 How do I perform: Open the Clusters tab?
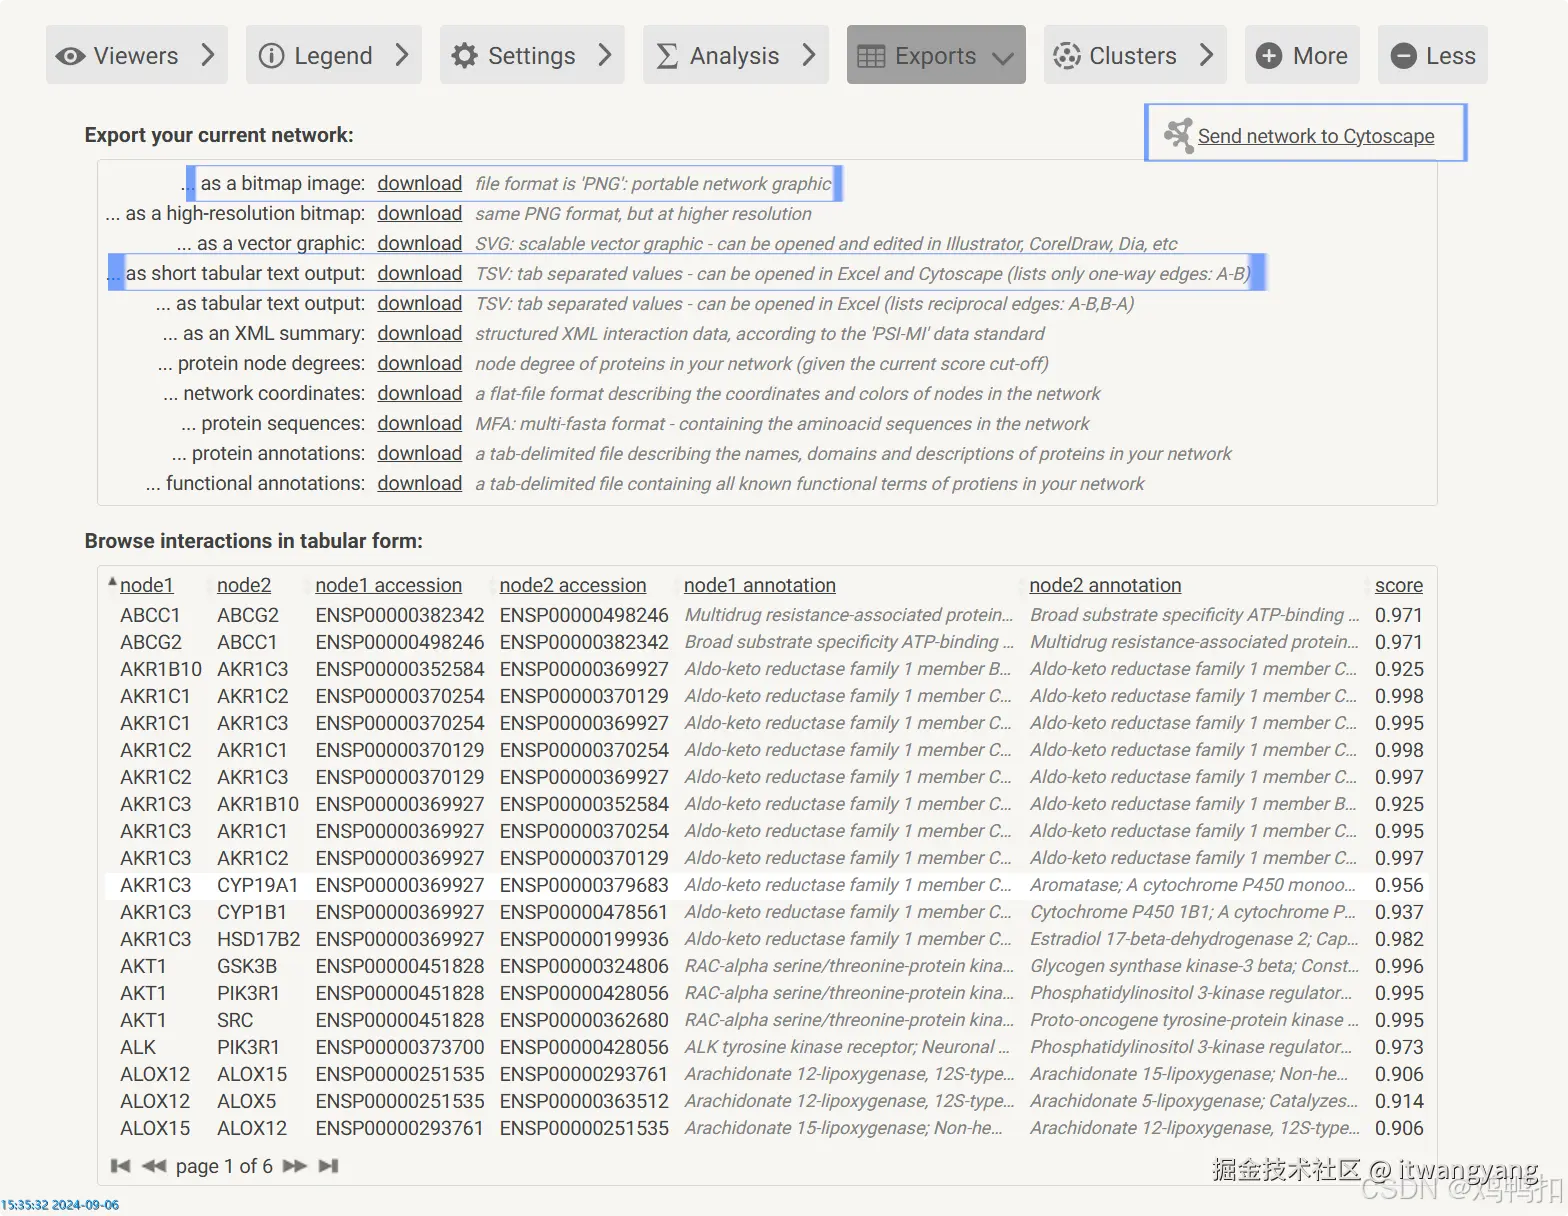click(x=1135, y=55)
